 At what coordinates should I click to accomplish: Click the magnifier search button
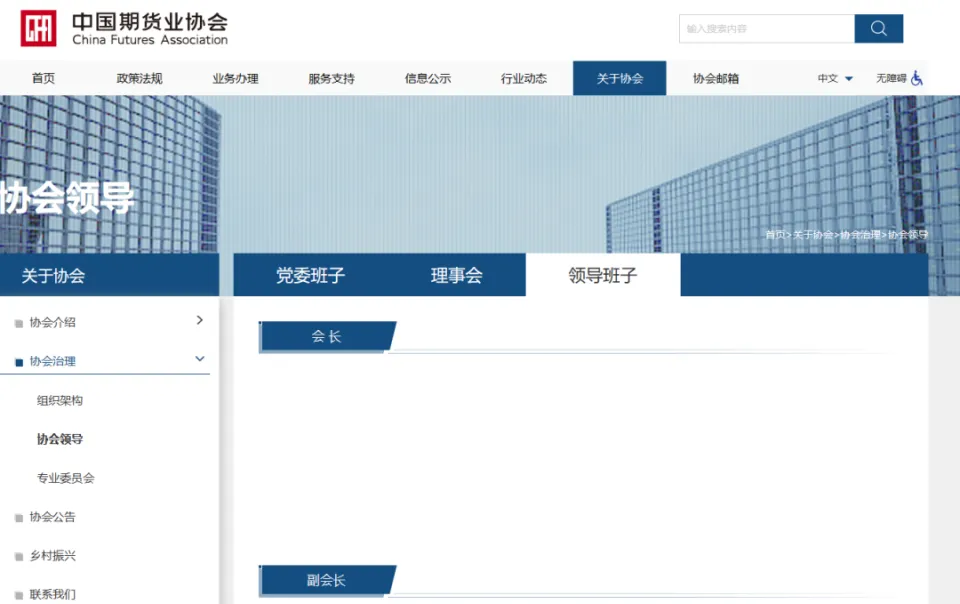878,29
